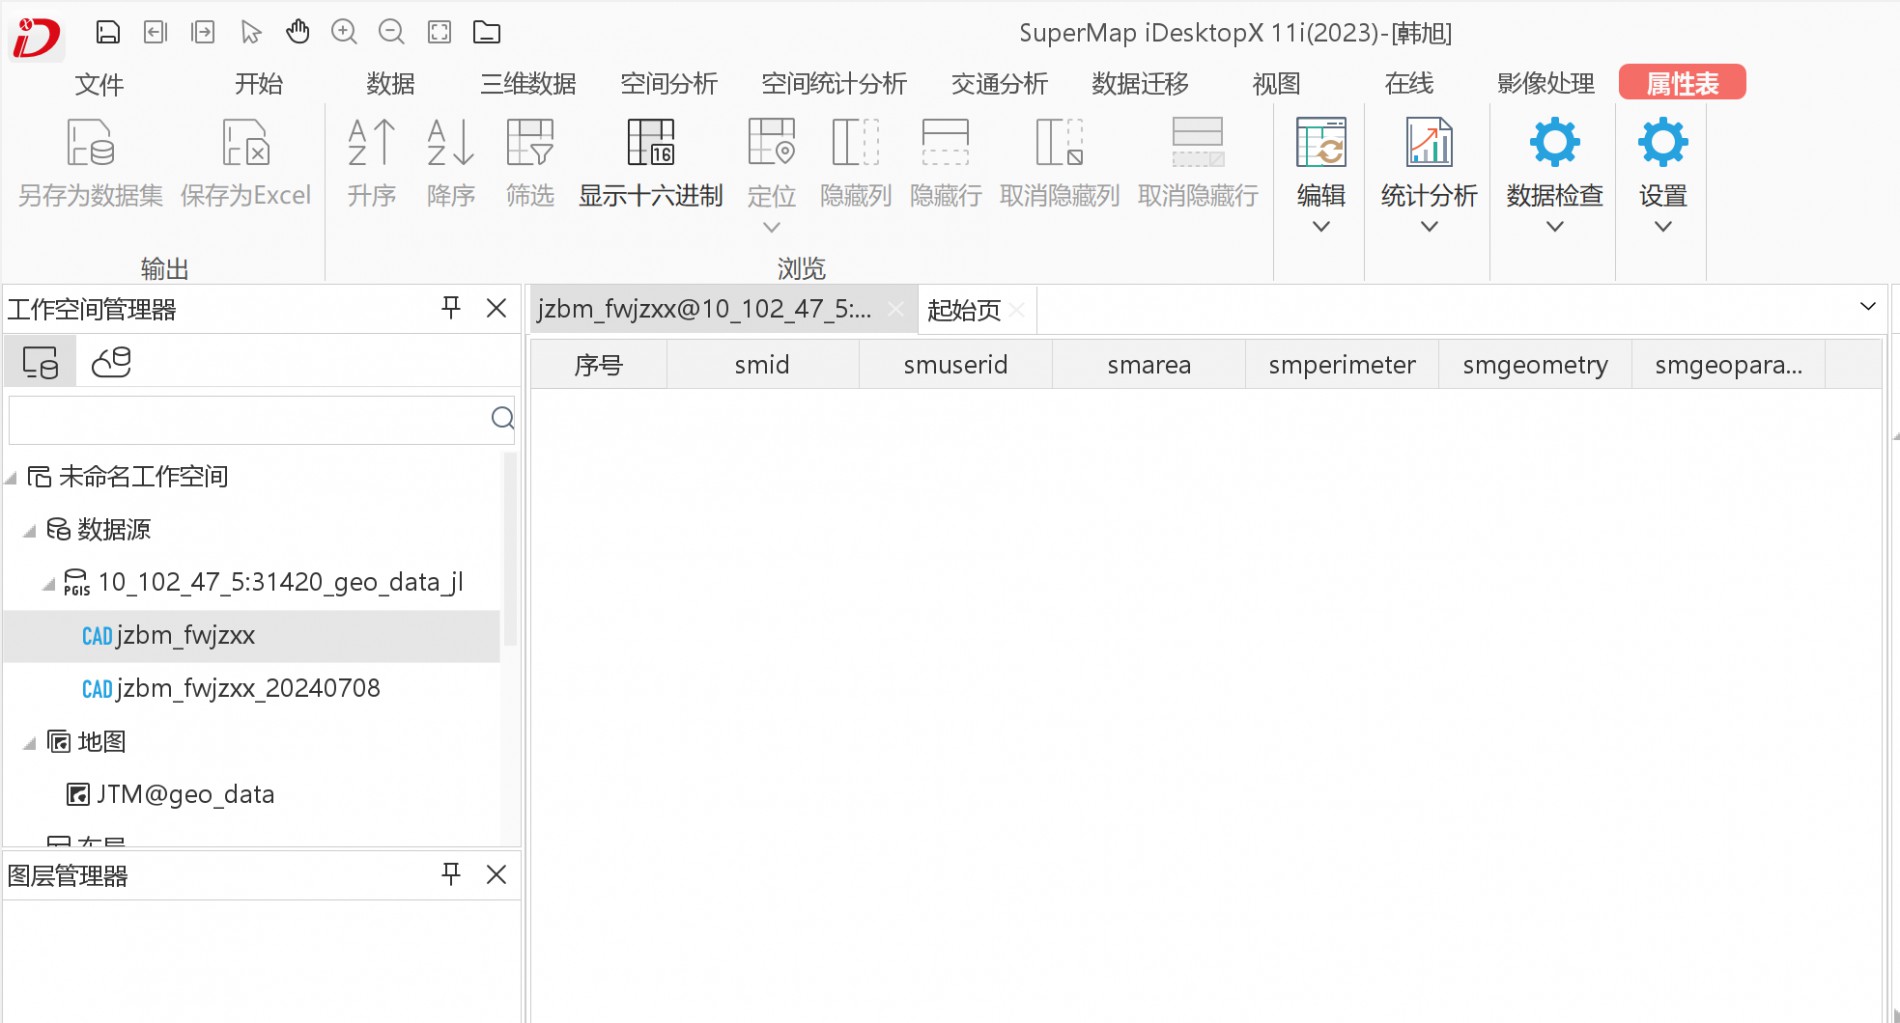This screenshot has height=1023, width=1900.
Task: Click the zoom out magnifier icon
Action: click(x=391, y=32)
